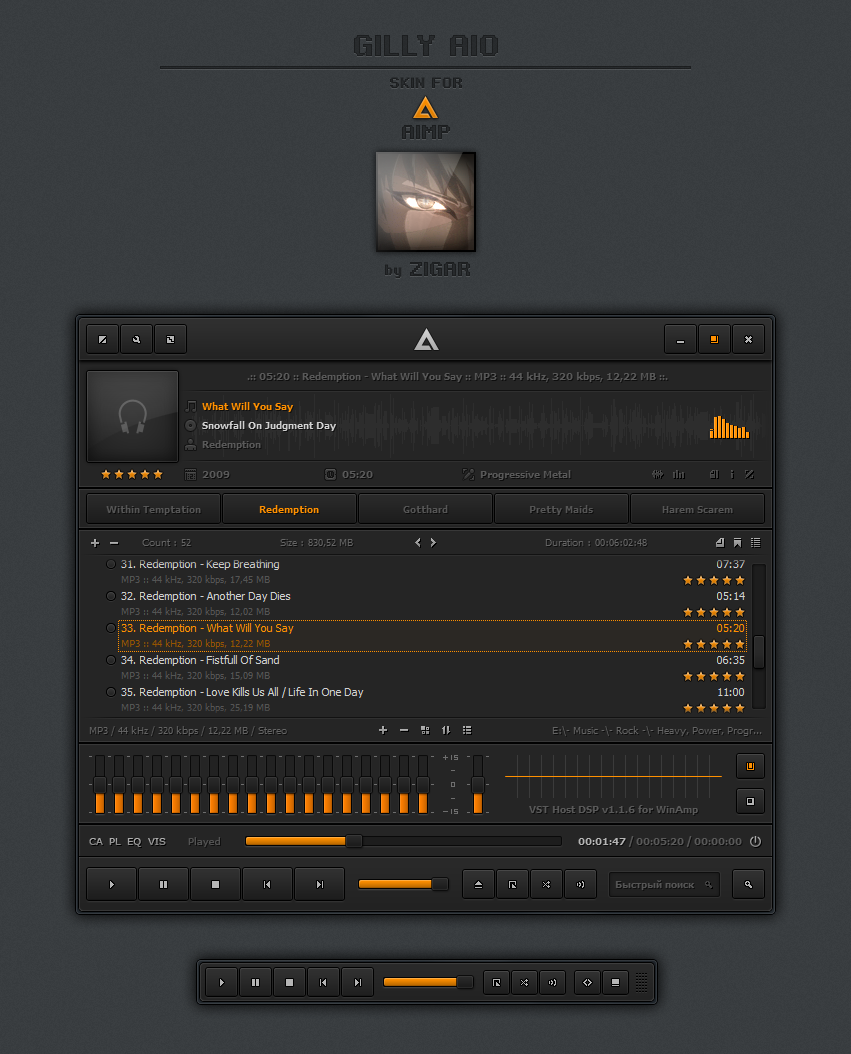Screen dimensions: 851x1054
Task: Click the album art headphones thumbnail
Action: 132,416
